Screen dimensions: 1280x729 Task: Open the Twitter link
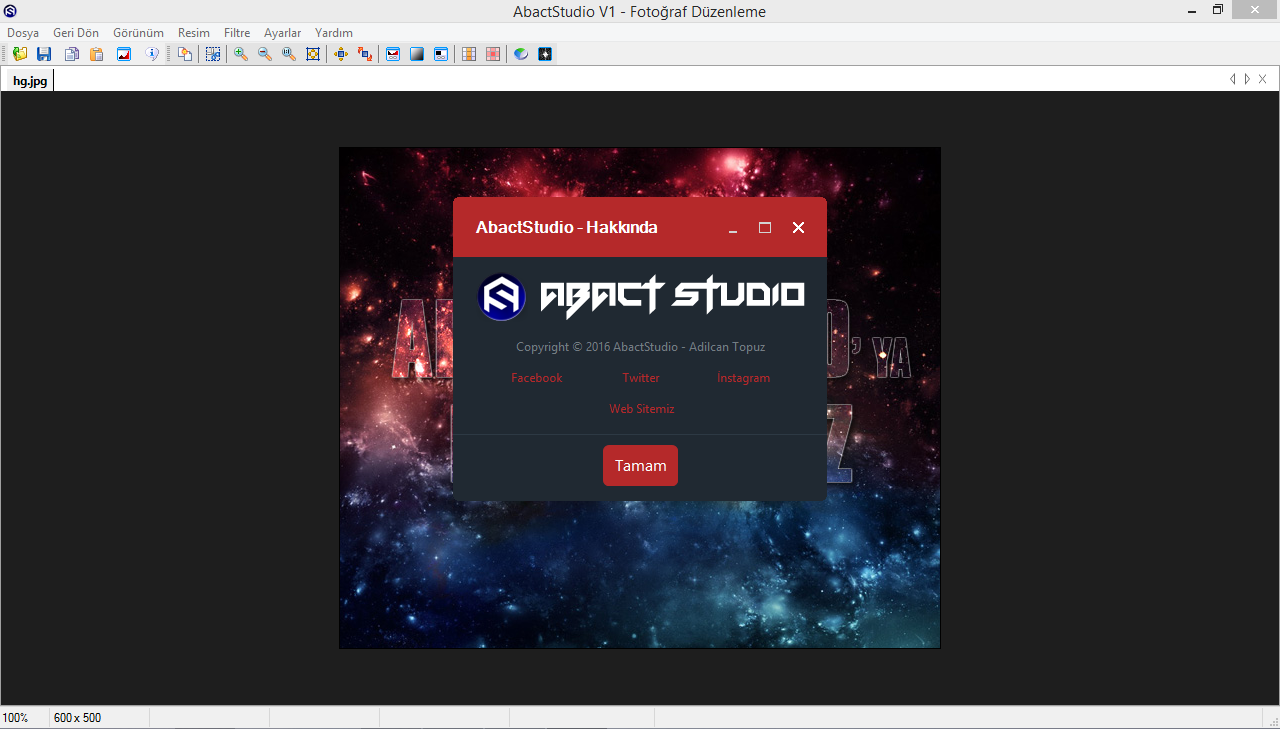[641, 378]
